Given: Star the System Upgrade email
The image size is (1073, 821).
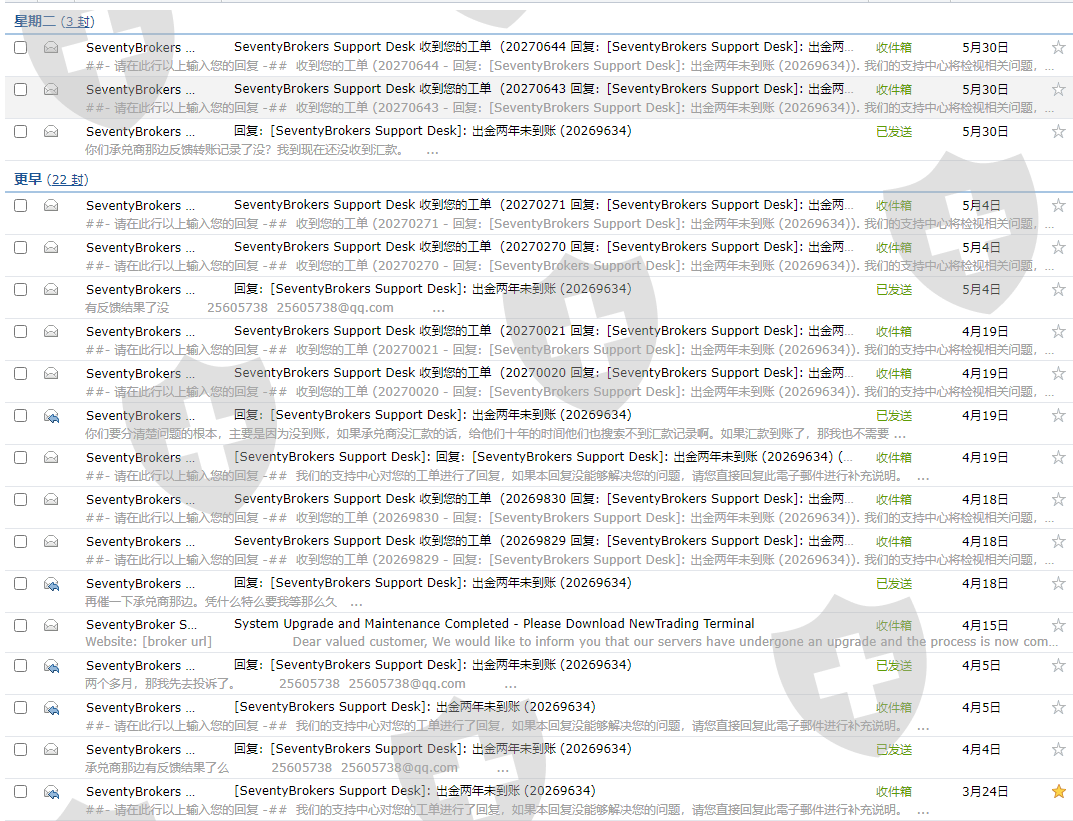Looking at the screenshot, I should coord(1058,625).
